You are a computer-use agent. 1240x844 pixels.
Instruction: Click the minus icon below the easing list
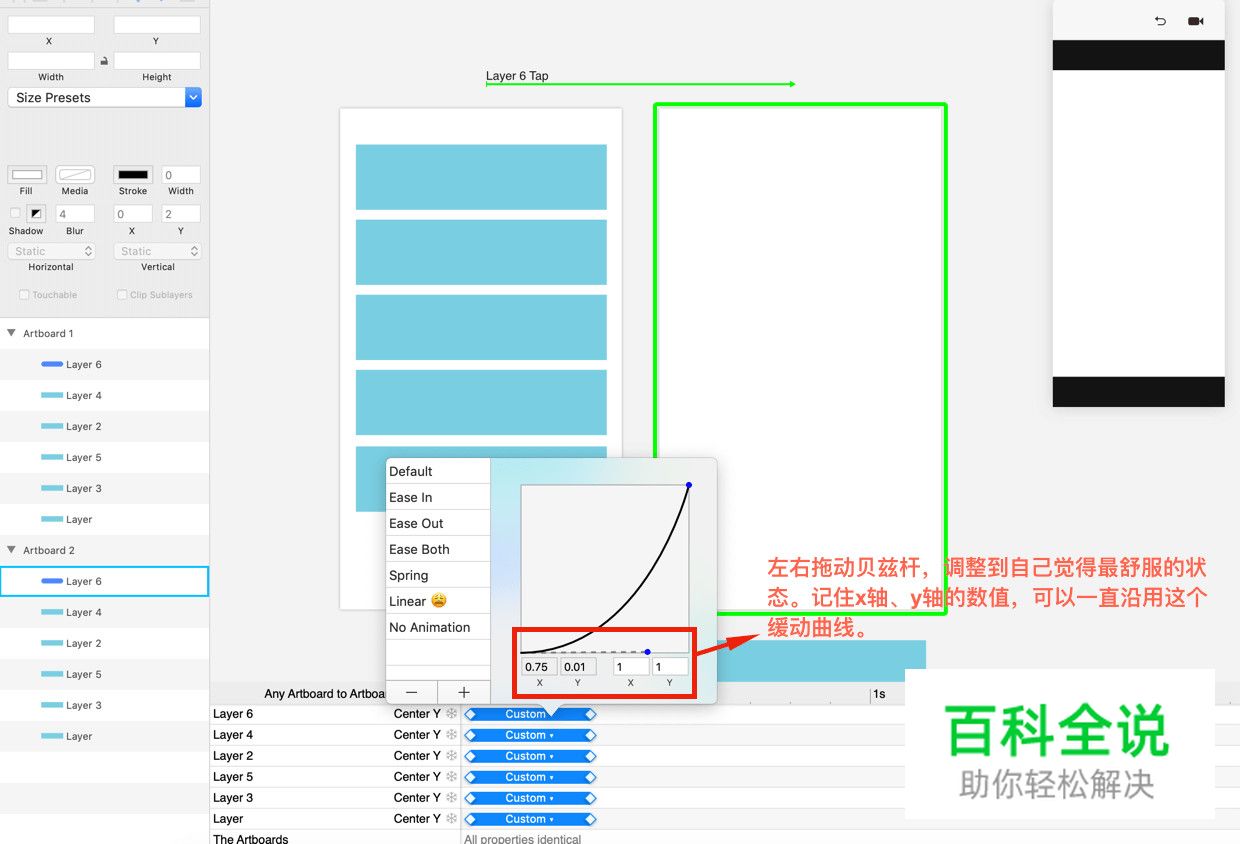coord(411,692)
